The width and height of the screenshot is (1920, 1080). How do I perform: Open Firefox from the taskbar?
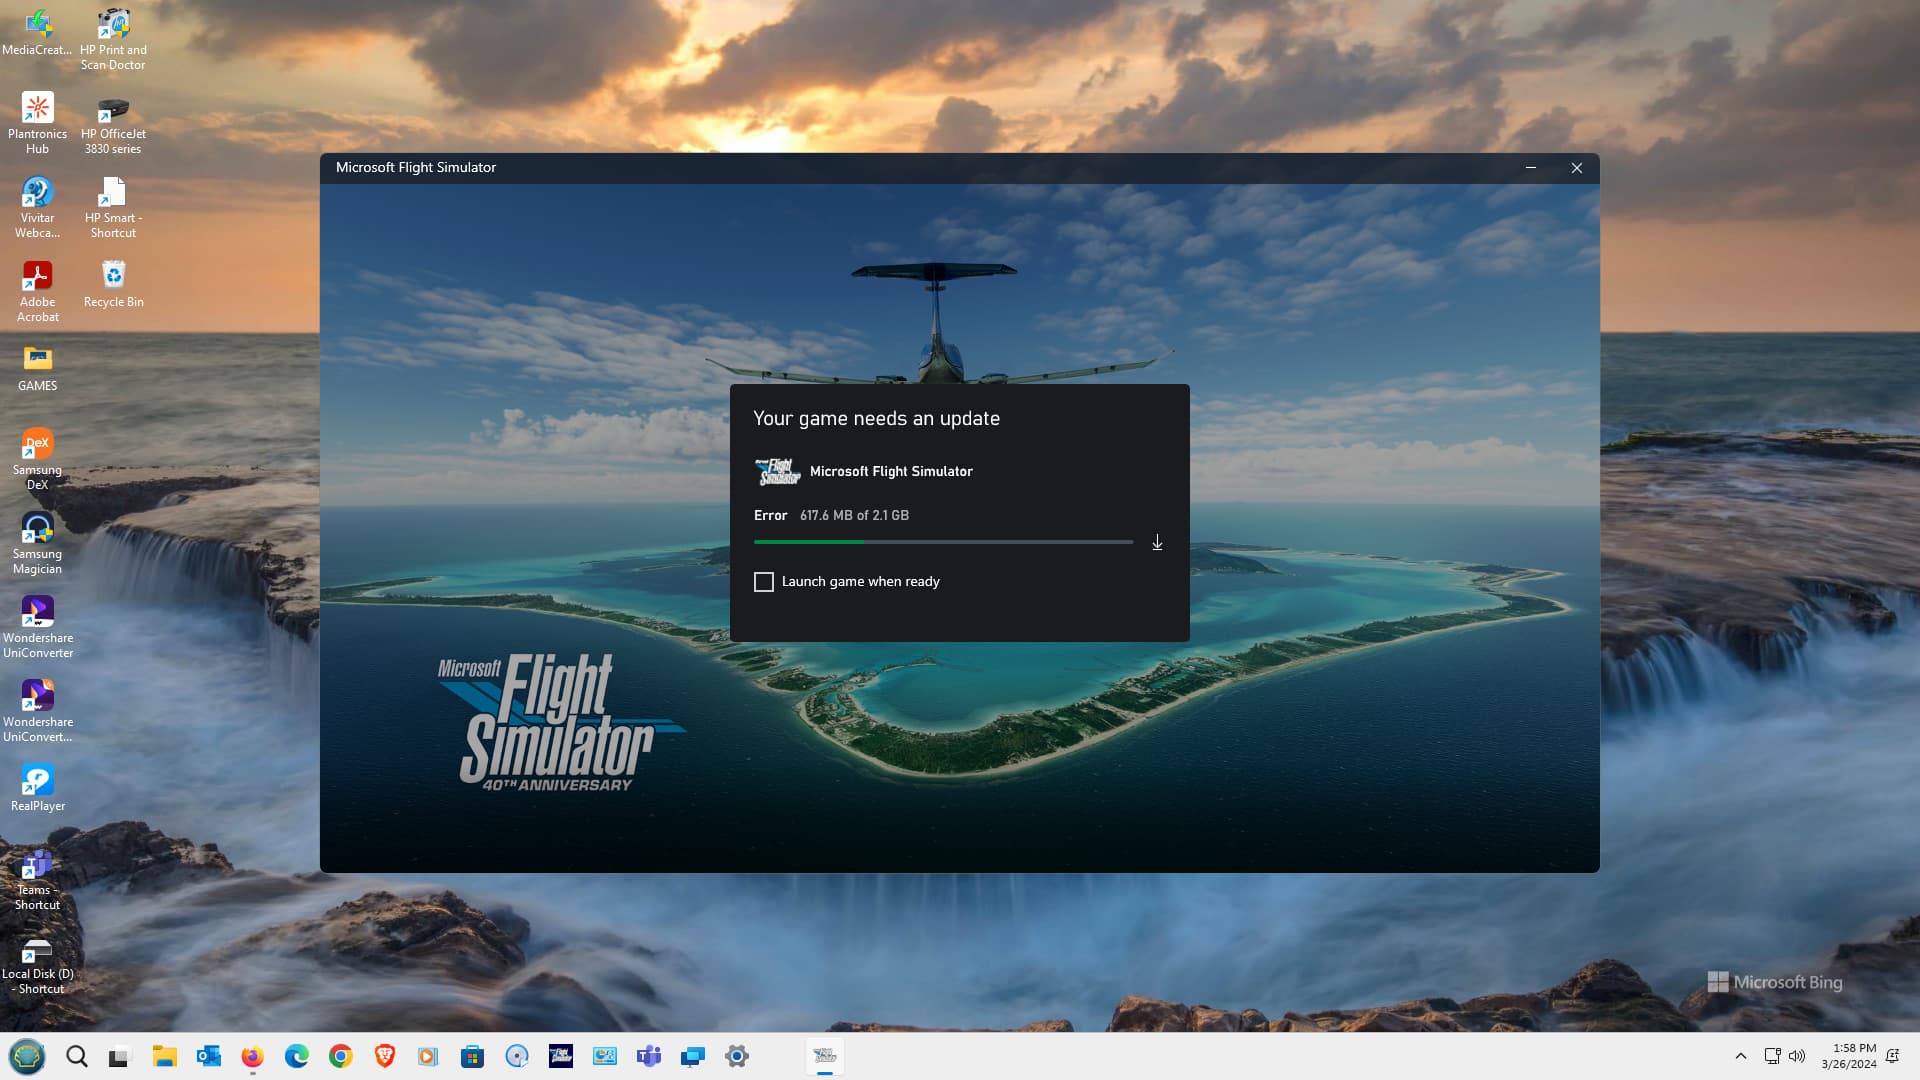coord(252,1056)
